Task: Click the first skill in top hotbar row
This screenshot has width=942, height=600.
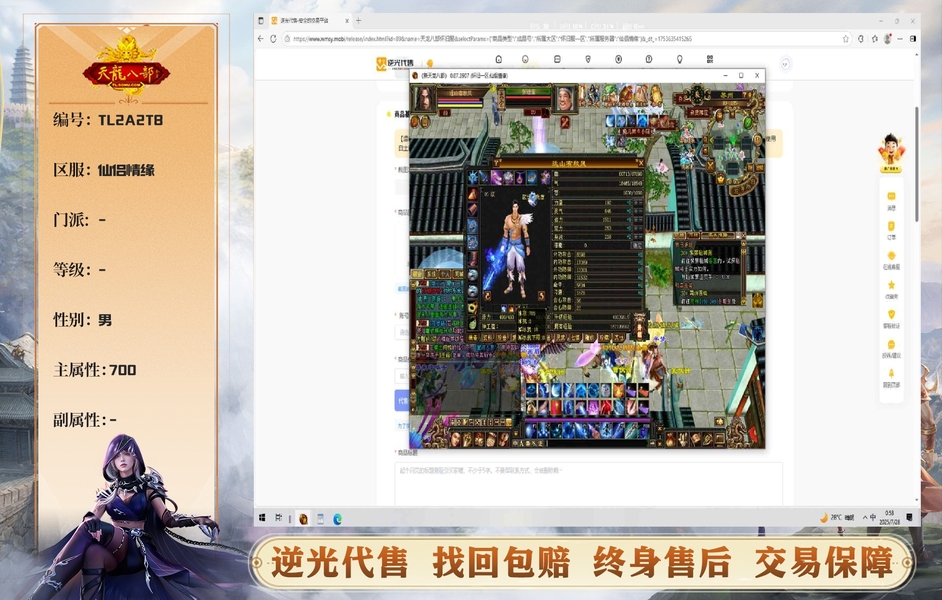Action: [x=532, y=390]
